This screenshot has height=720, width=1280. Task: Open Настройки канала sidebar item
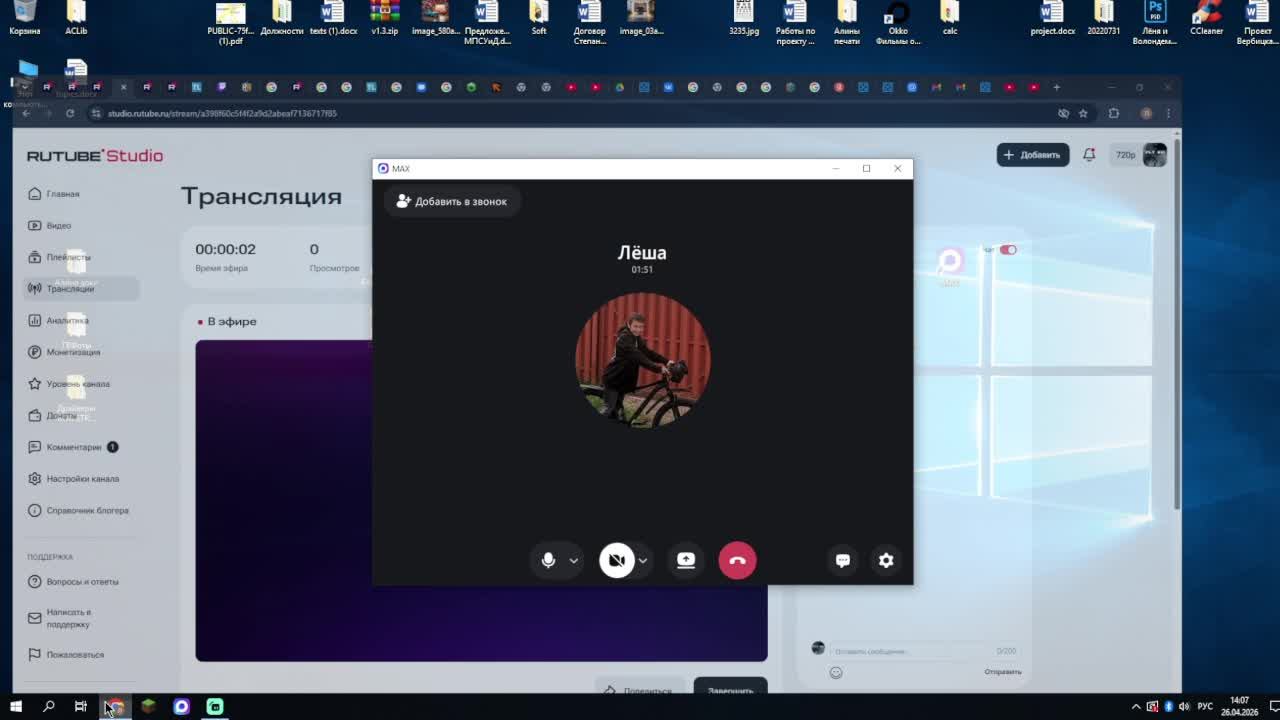point(82,479)
